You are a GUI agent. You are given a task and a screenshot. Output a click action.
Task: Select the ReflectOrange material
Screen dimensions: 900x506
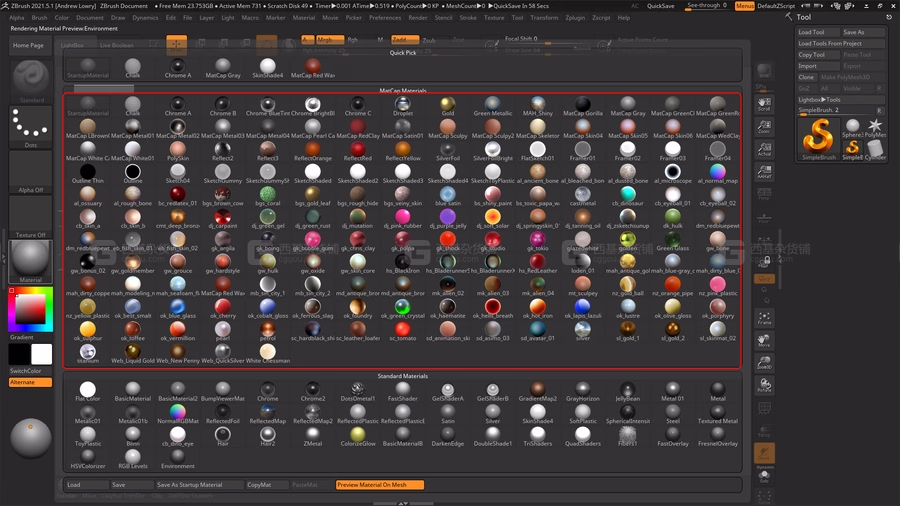point(313,149)
